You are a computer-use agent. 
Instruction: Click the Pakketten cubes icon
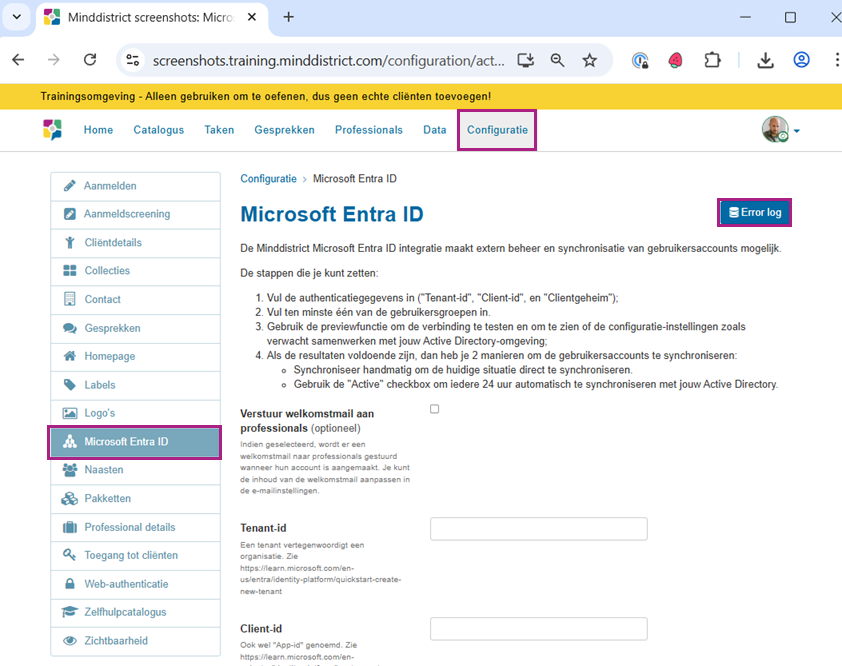tap(70, 498)
